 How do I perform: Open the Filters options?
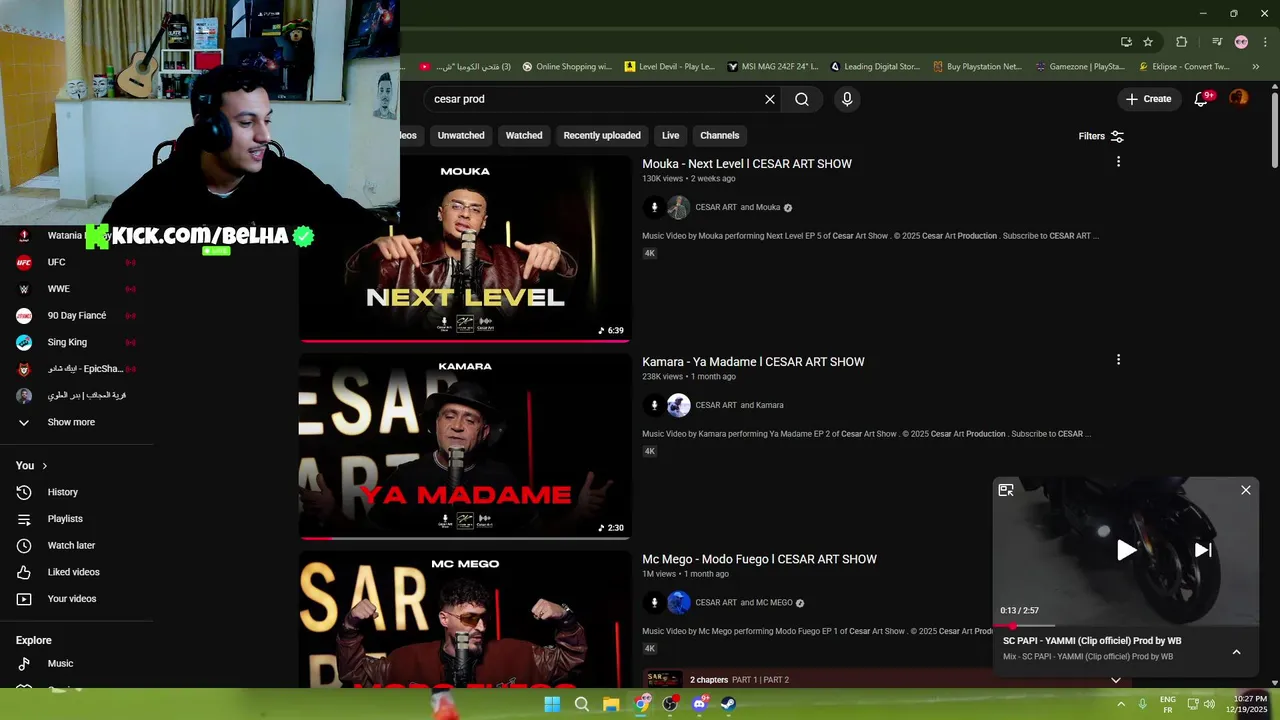point(1101,136)
